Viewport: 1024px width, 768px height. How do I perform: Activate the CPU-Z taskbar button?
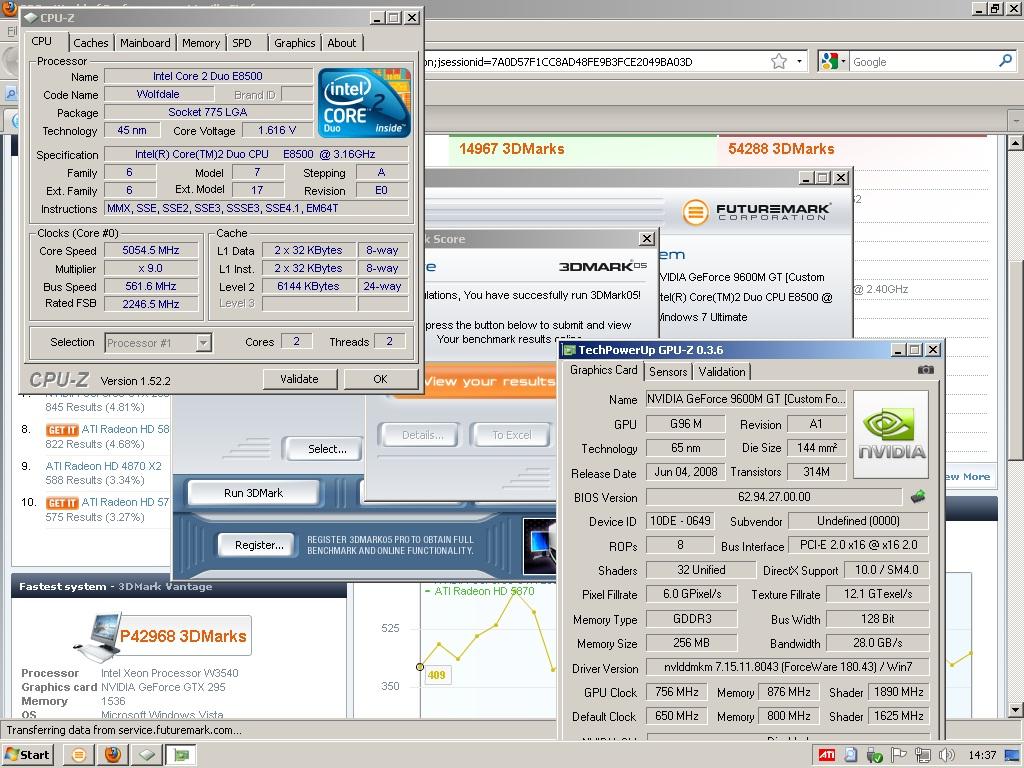click(147, 755)
